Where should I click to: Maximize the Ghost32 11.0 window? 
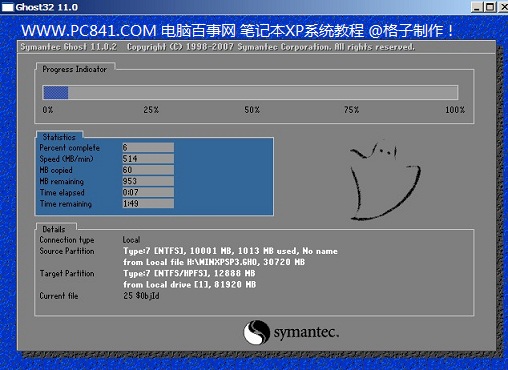pos(490,7)
